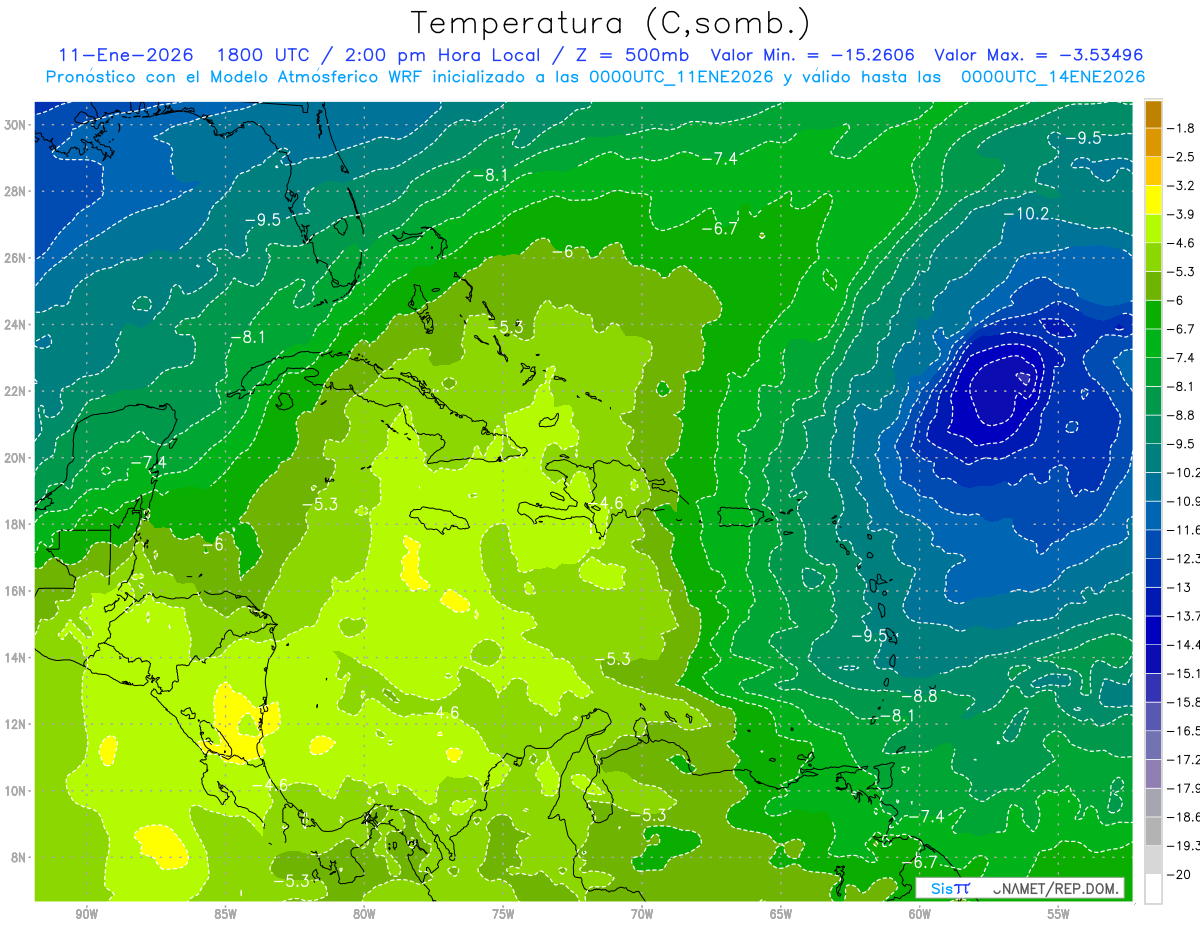Click the "-3.9" value on color scale

pos(1181,214)
